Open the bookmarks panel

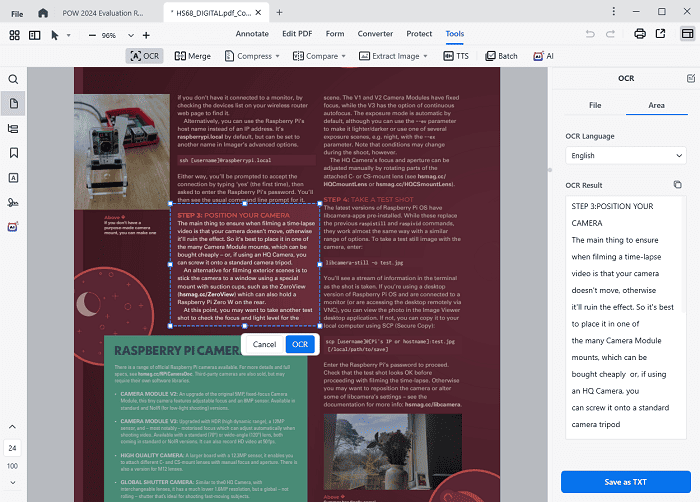click(x=14, y=153)
